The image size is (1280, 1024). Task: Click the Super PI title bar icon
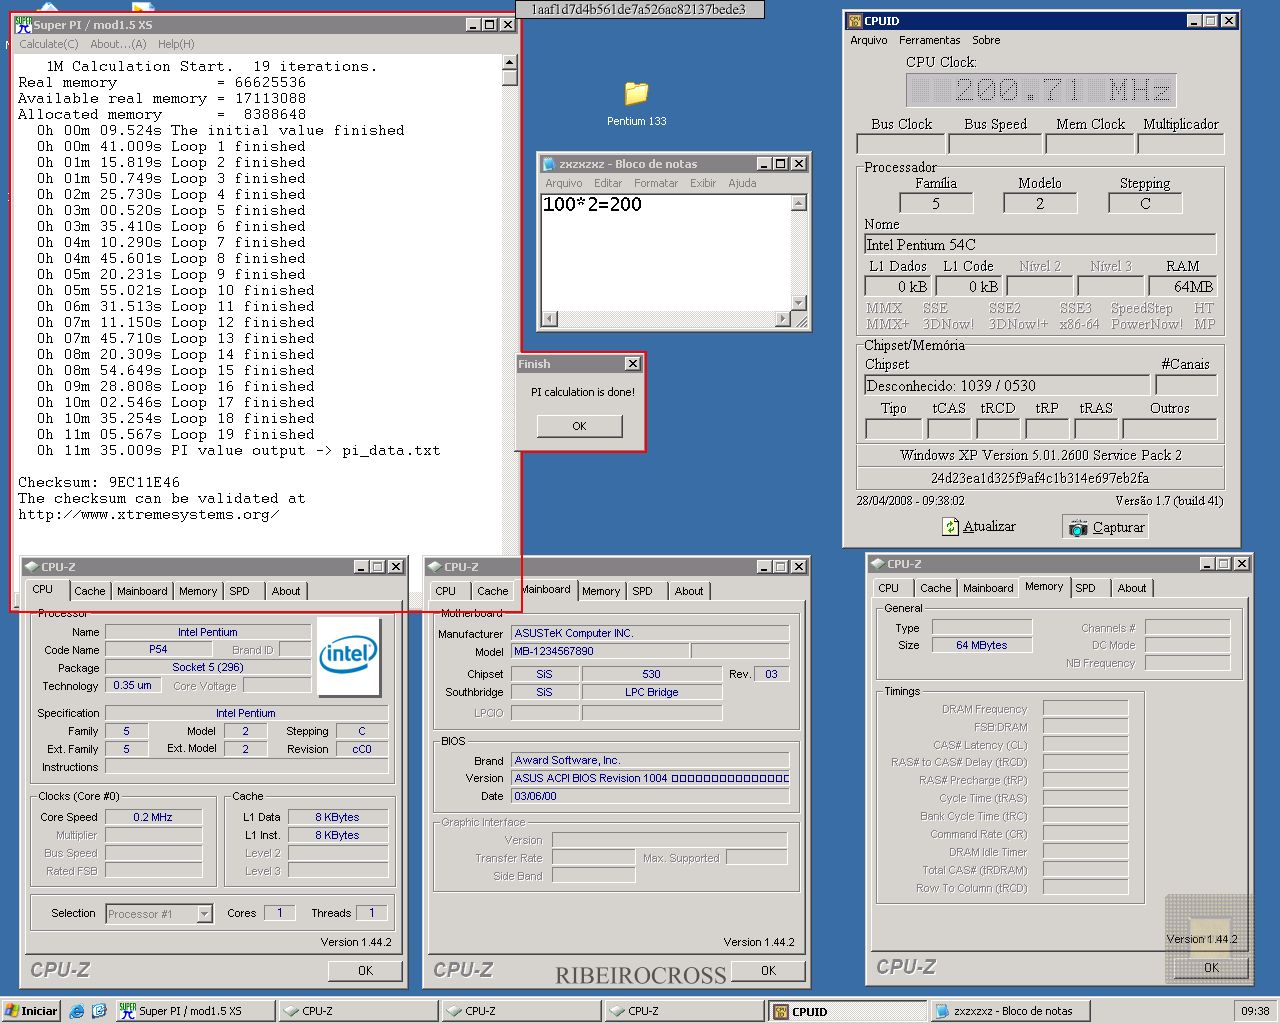coord(24,25)
